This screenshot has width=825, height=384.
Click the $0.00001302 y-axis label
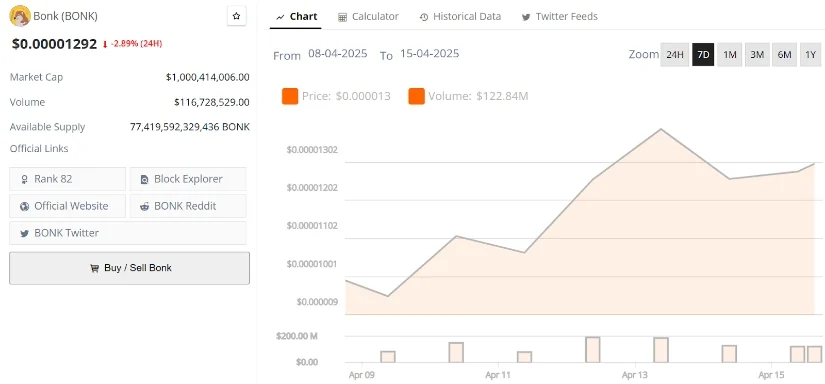pyautogui.click(x=312, y=150)
